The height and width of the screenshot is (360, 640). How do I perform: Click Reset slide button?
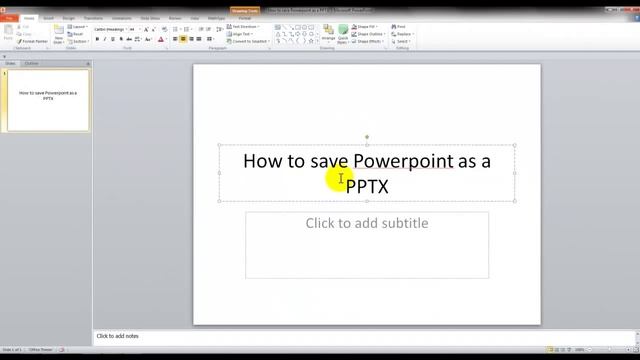point(76,34)
